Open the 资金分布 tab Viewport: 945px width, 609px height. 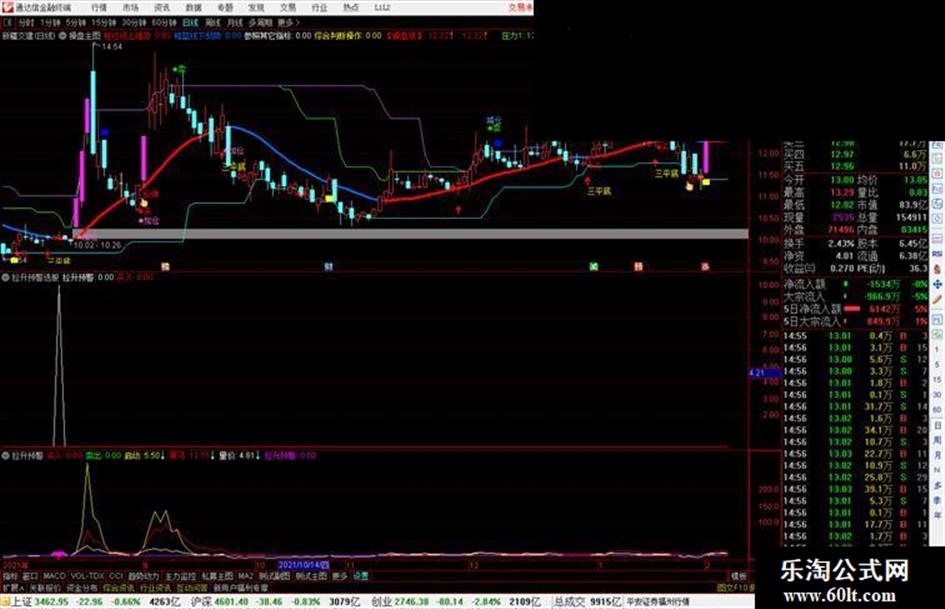coord(81,587)
